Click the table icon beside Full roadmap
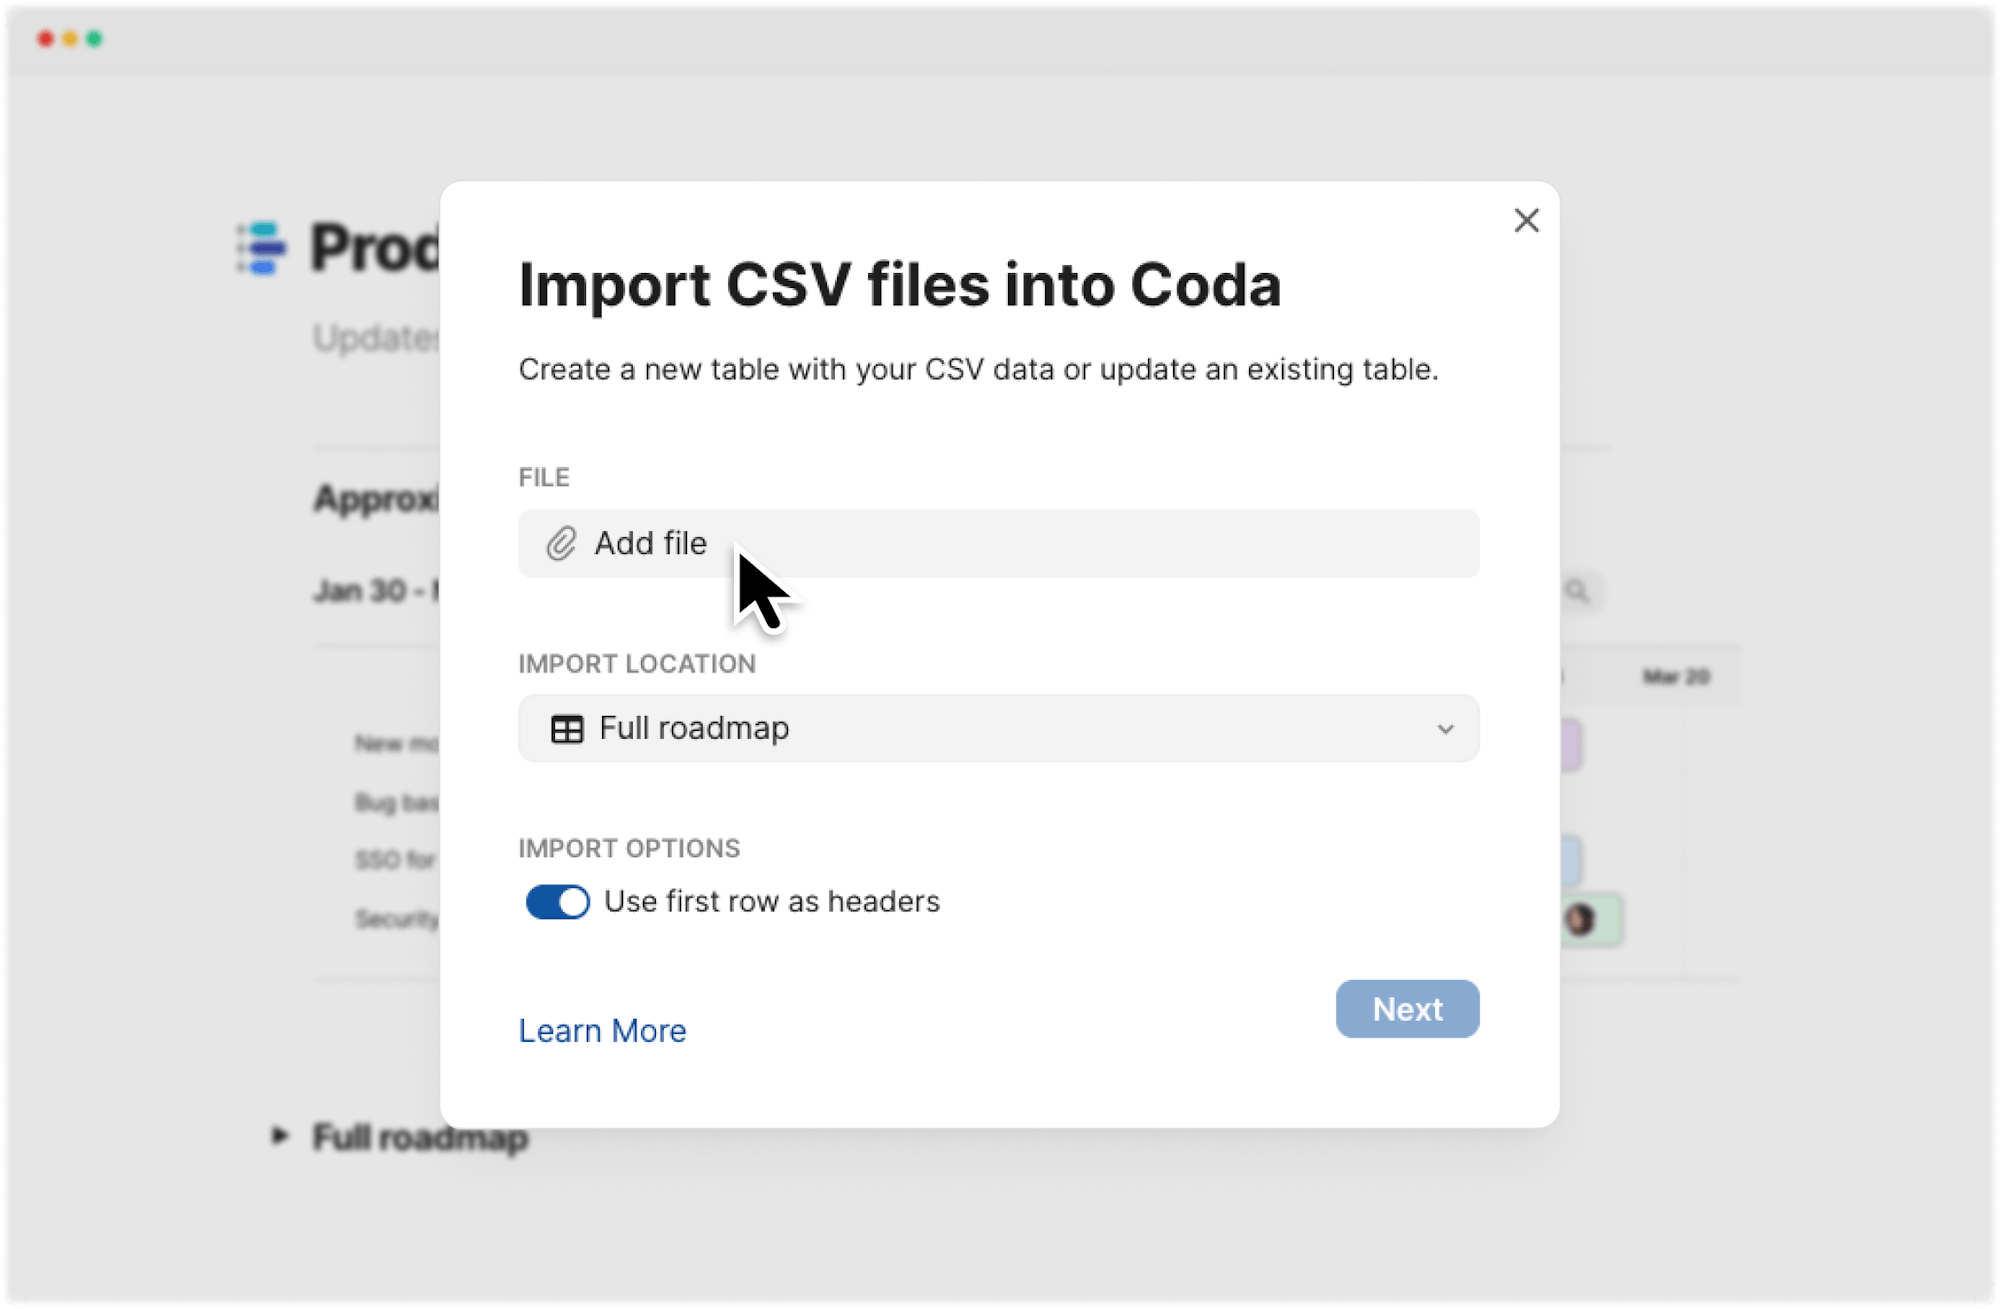Image resolution: width=2000 pixels, height=1309 pixels. [567, 729]
